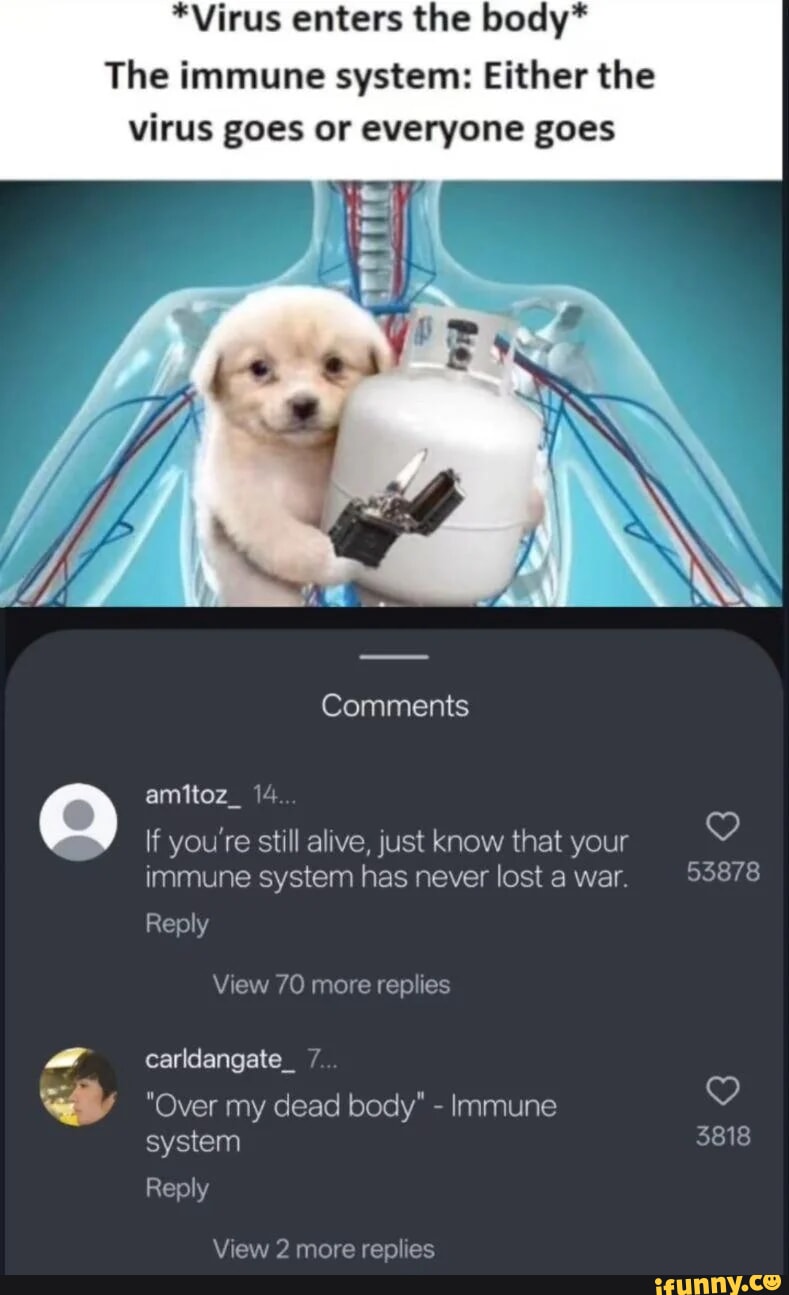This screenshot has width=789, height=1295.
Task: Expand View 70 more replies
Action: pyautogui.click(x=331, y=985)
